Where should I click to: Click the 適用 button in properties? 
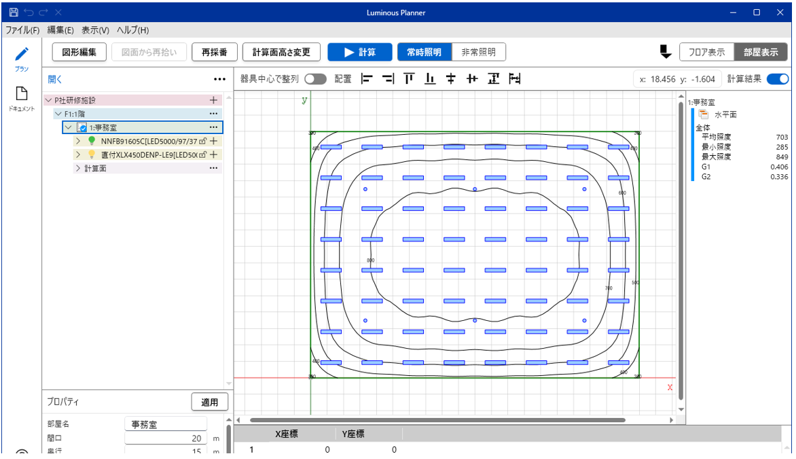[x=209, y=402]
